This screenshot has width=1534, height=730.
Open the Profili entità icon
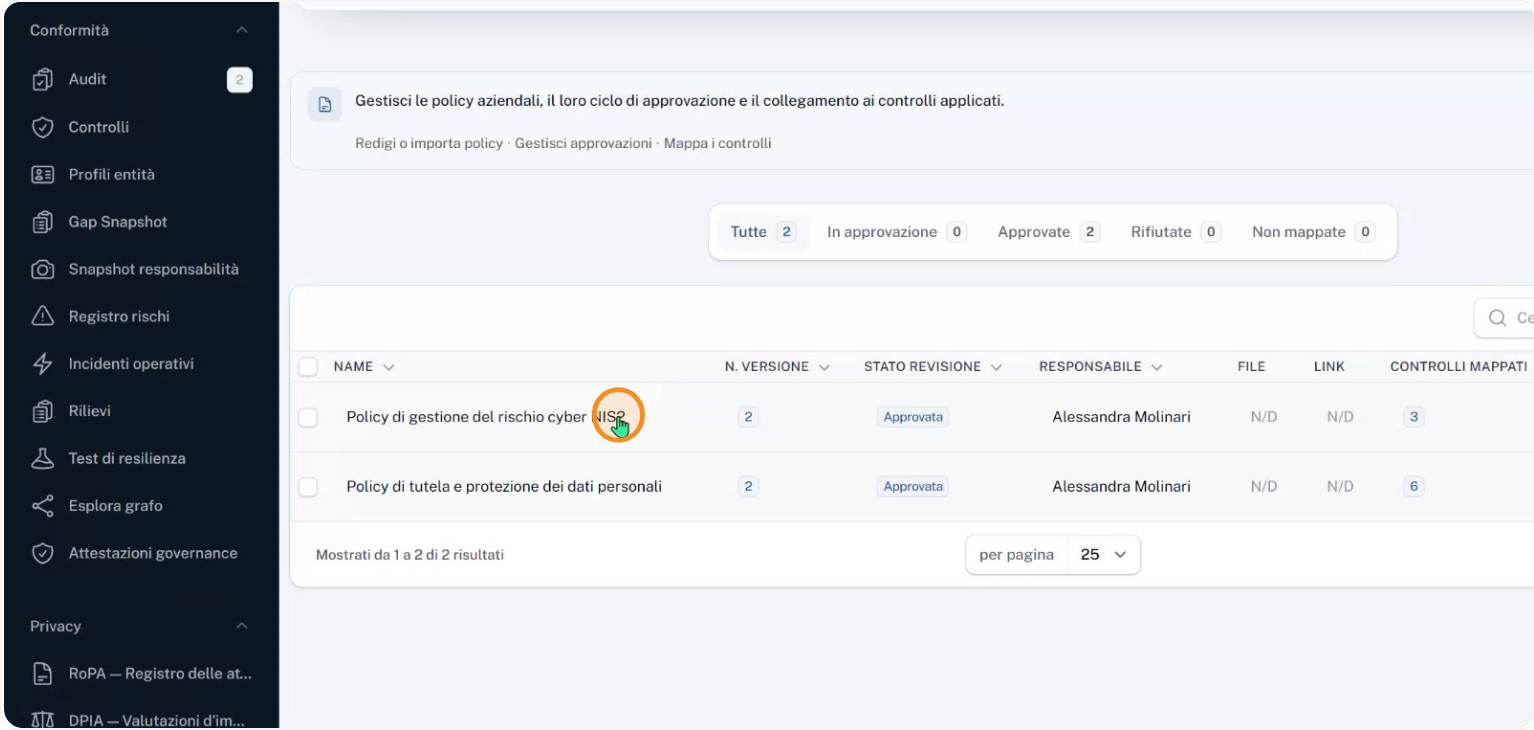(42, 174)
